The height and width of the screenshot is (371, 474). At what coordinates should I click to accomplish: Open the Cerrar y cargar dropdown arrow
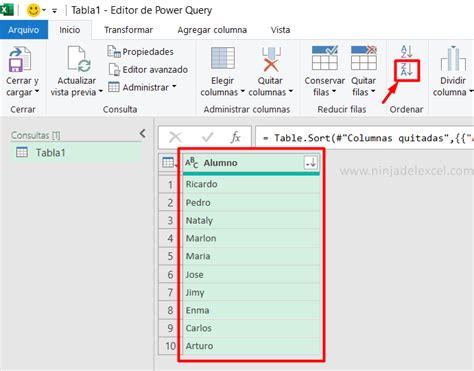click(37, 91)
